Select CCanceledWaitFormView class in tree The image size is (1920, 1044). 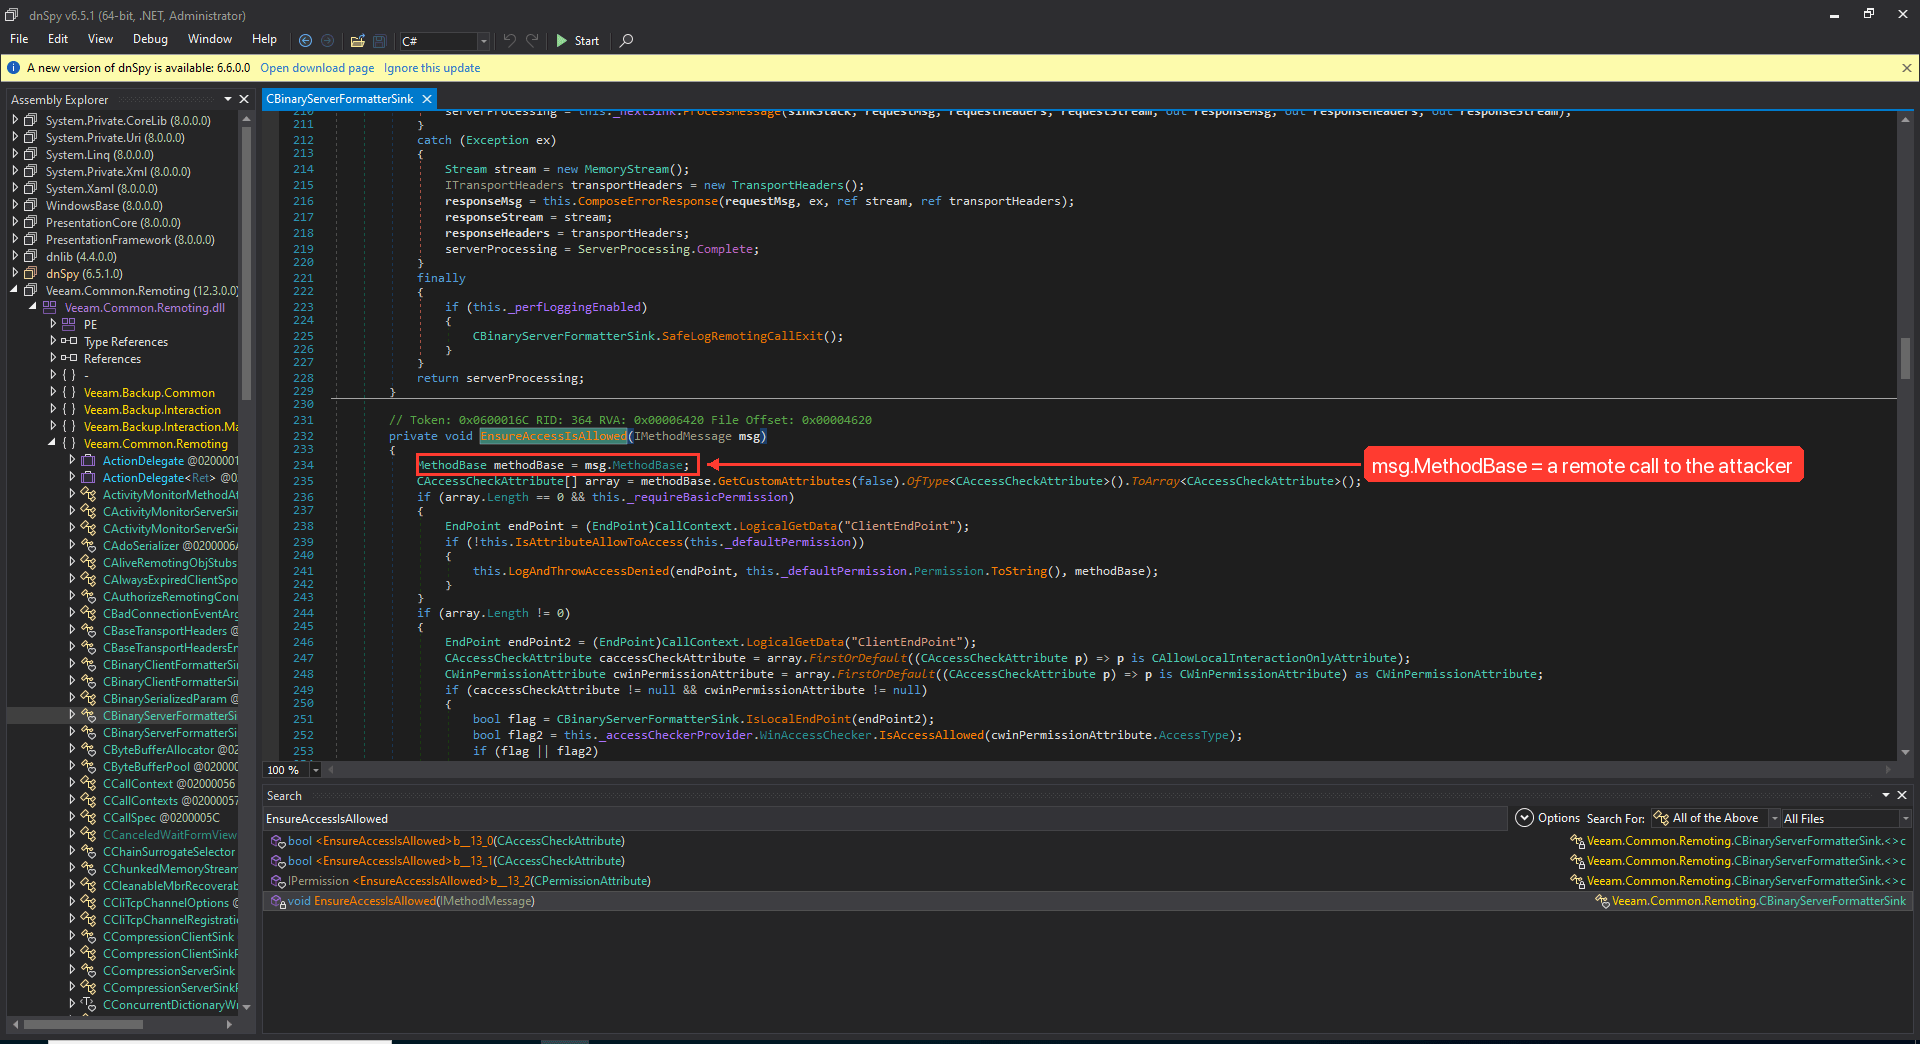pyautogui.click(x=170, y=835)
